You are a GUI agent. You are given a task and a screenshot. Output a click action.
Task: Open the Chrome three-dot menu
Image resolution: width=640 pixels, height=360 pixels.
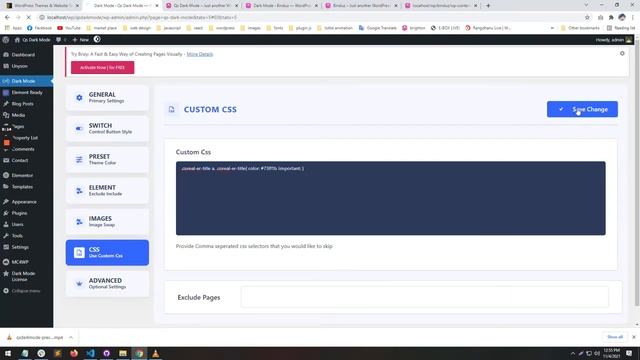pos(633,17)
